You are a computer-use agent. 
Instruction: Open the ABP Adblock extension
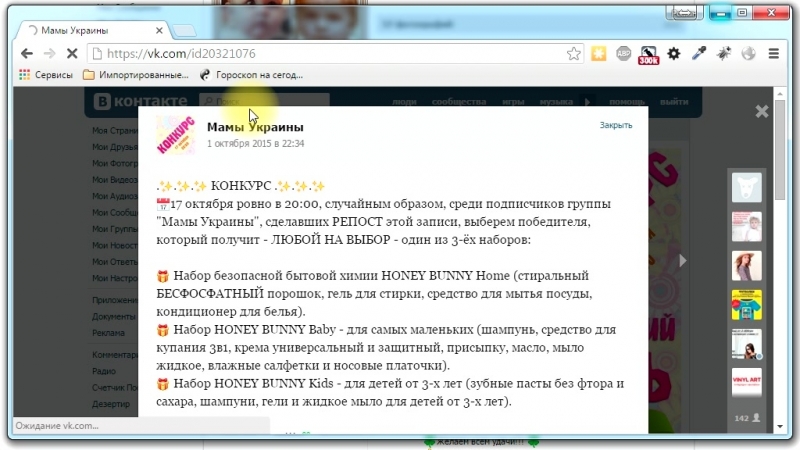(x=623, y=53)
